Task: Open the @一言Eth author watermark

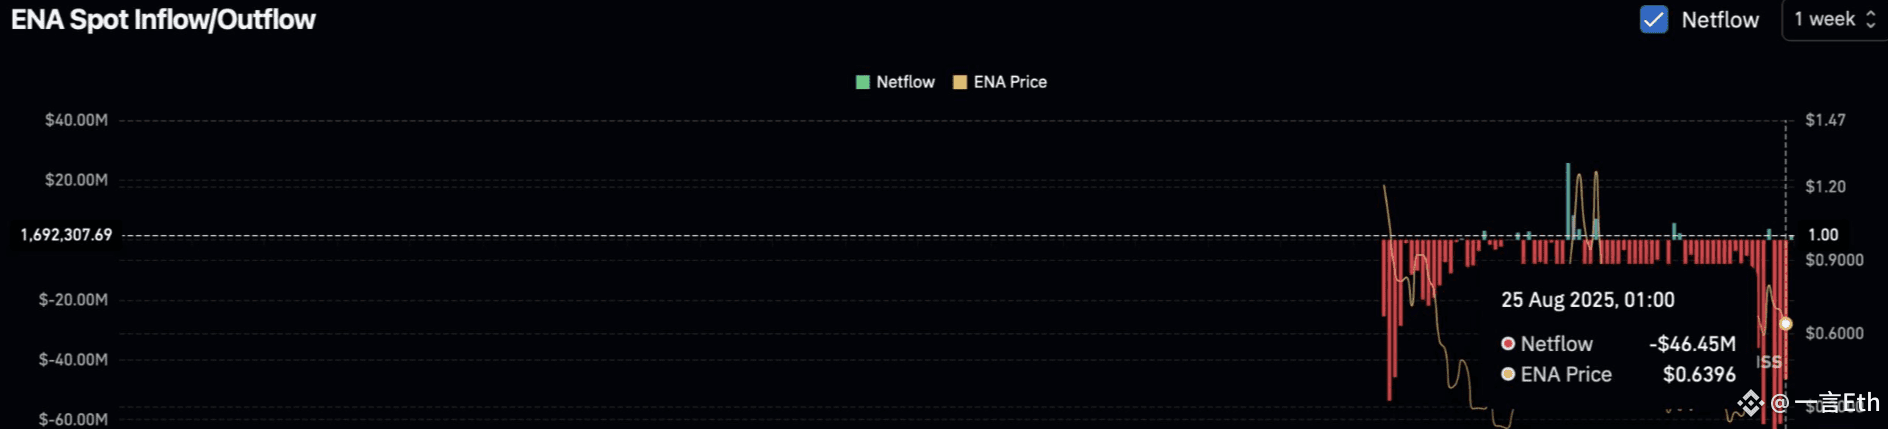Action: pyautogui.click(x=1825, y=403)
